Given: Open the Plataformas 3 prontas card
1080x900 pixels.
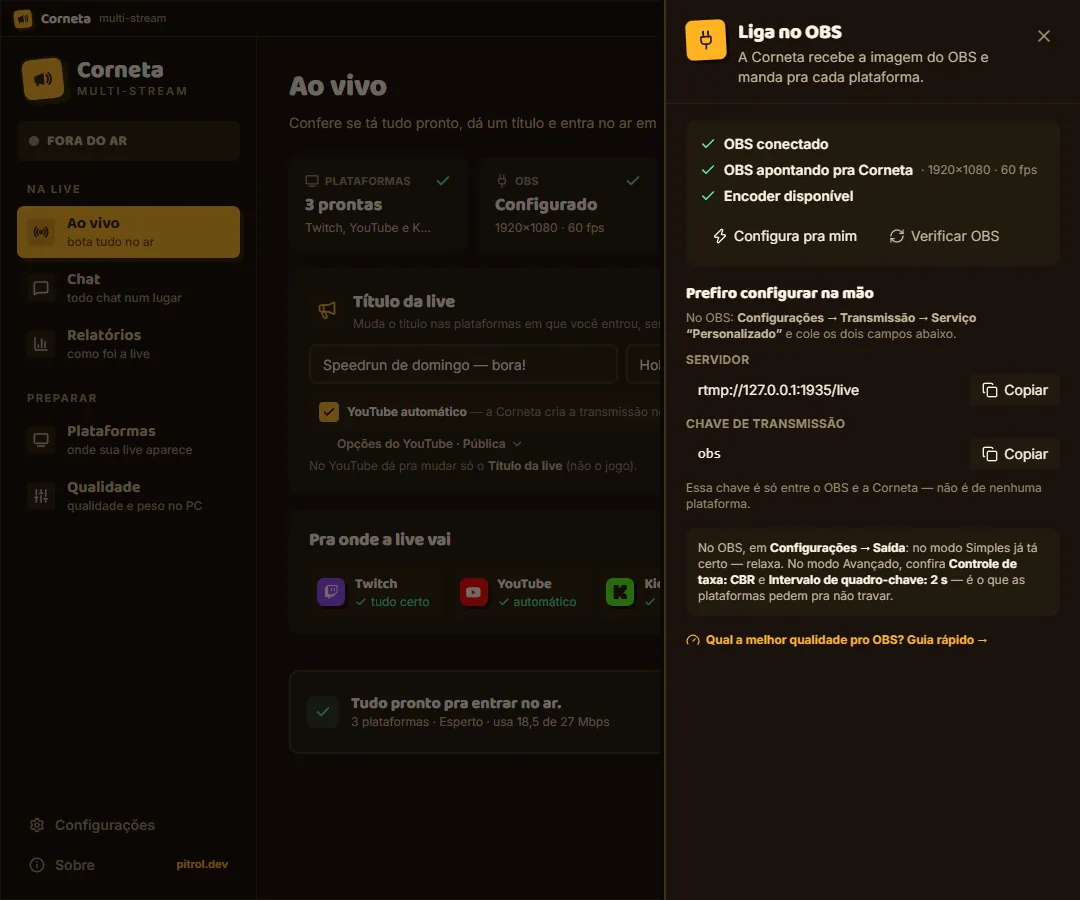Looking at the screenshot, I should (x=378, y=205).
